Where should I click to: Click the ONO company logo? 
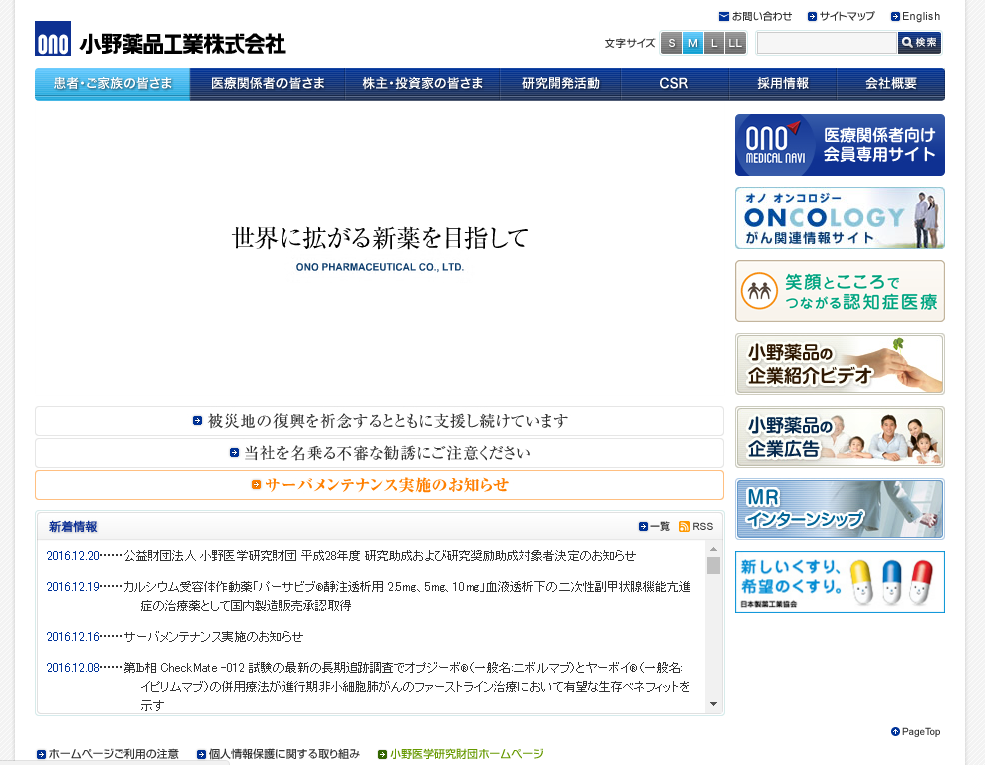(53, 39)
